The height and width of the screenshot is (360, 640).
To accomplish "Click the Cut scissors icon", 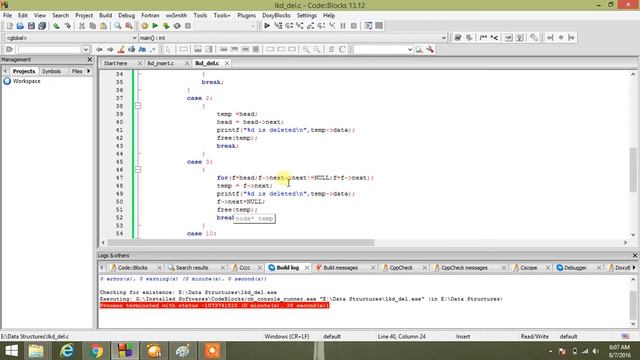I will point(82,26).
